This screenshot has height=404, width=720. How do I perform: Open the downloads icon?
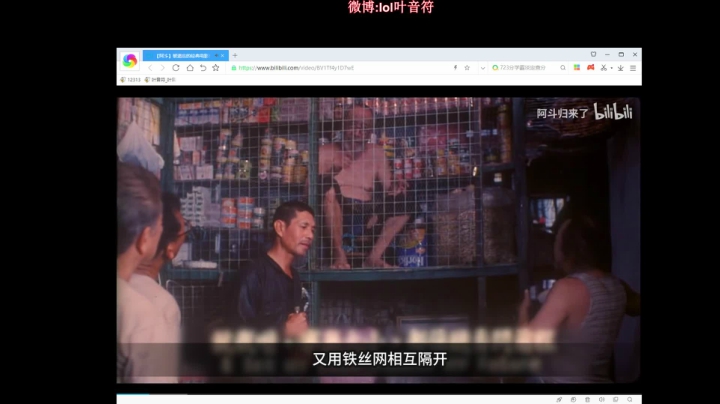[x=620, y=68]
